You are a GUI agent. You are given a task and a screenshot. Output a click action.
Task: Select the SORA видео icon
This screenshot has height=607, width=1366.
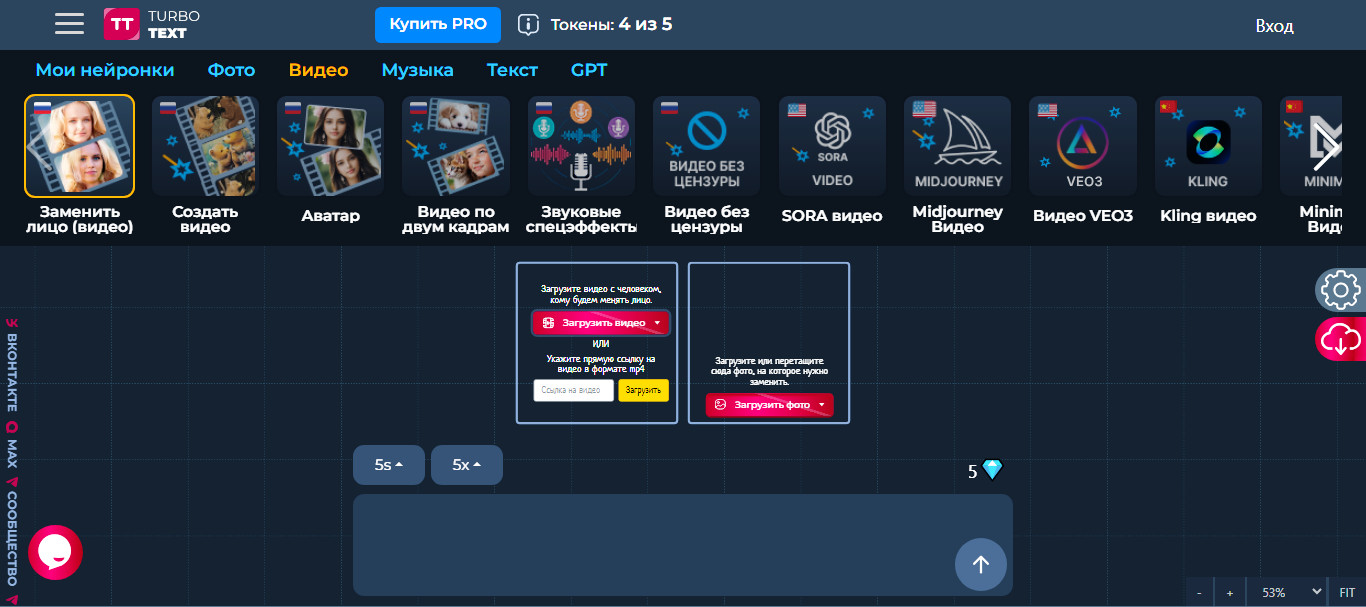(832, 146)
